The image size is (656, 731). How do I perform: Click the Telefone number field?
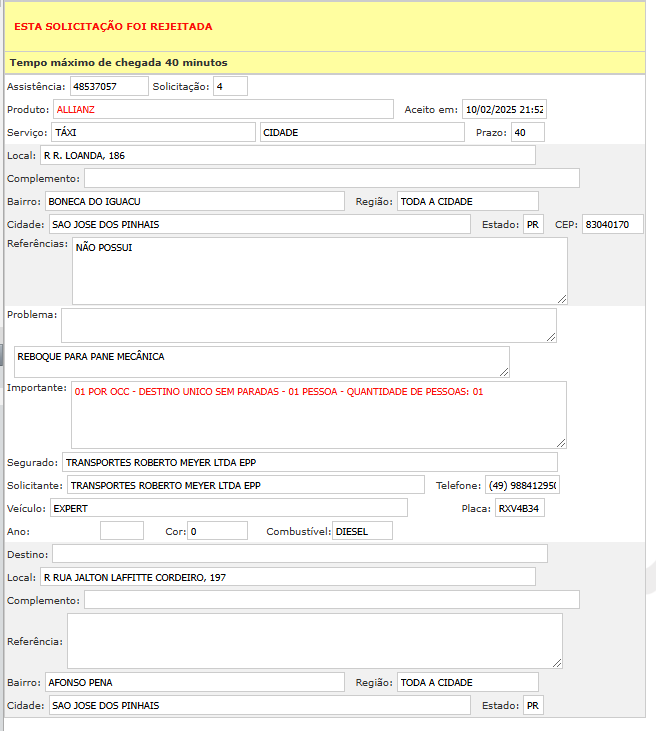point(522,485)
